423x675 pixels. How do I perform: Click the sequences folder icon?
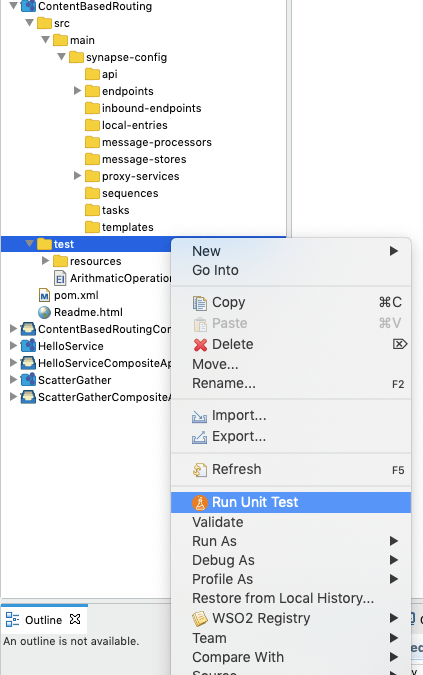coord(92,193)
